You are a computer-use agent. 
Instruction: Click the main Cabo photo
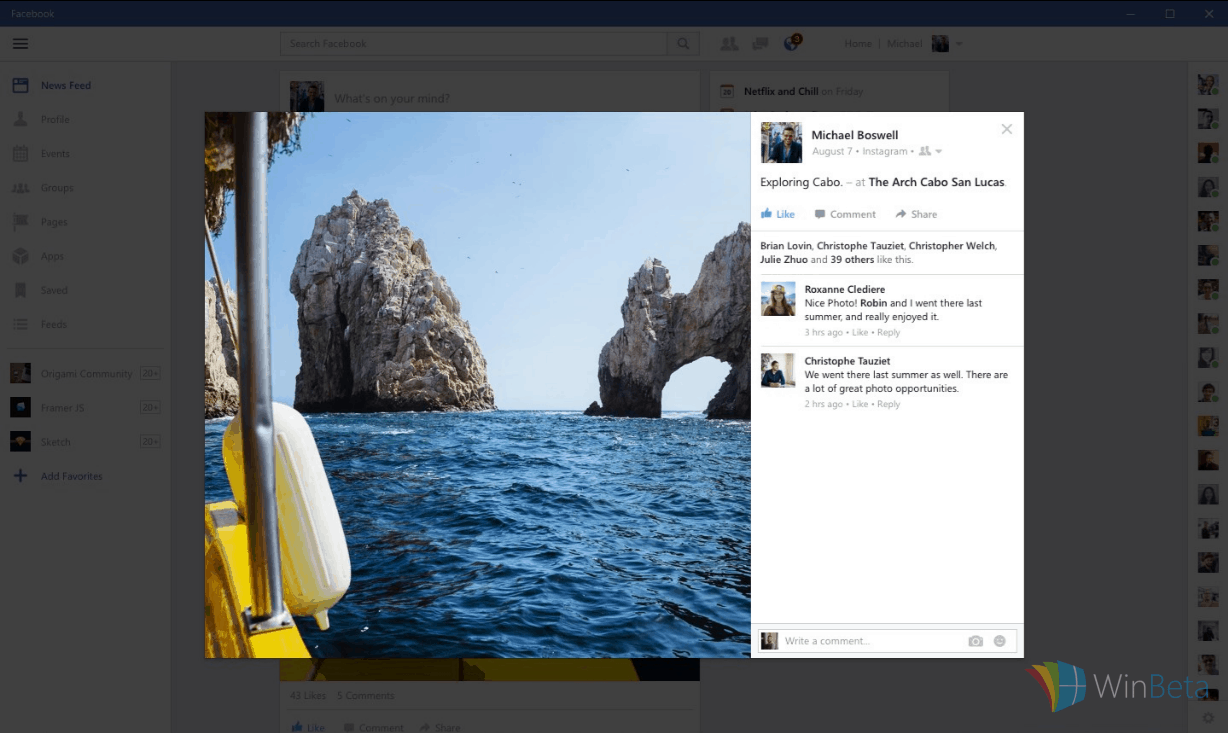click(478, 385)
